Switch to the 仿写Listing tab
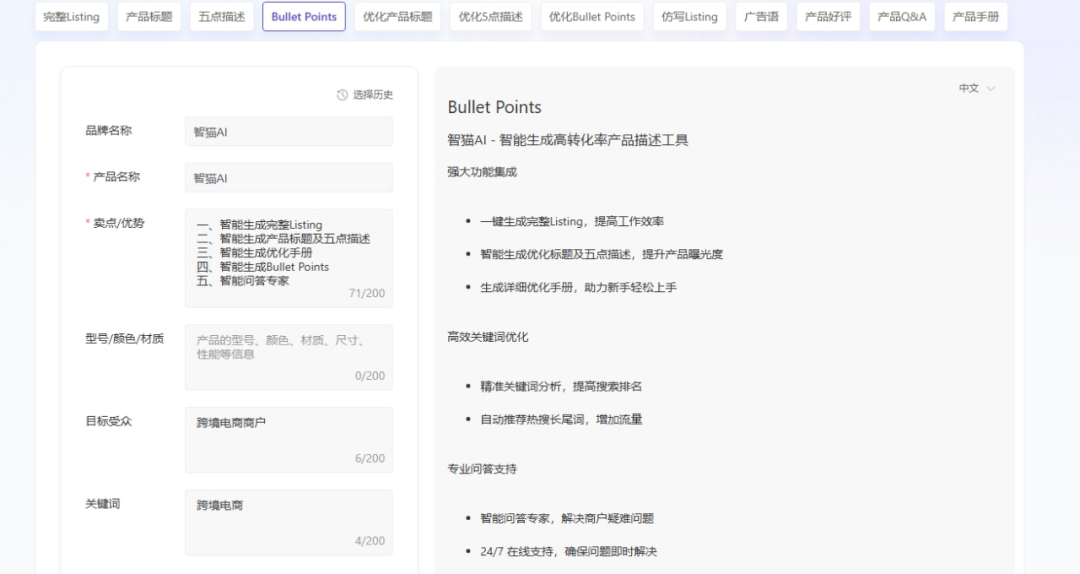Viewport: 1080px width, 574px height. (689, 17)
